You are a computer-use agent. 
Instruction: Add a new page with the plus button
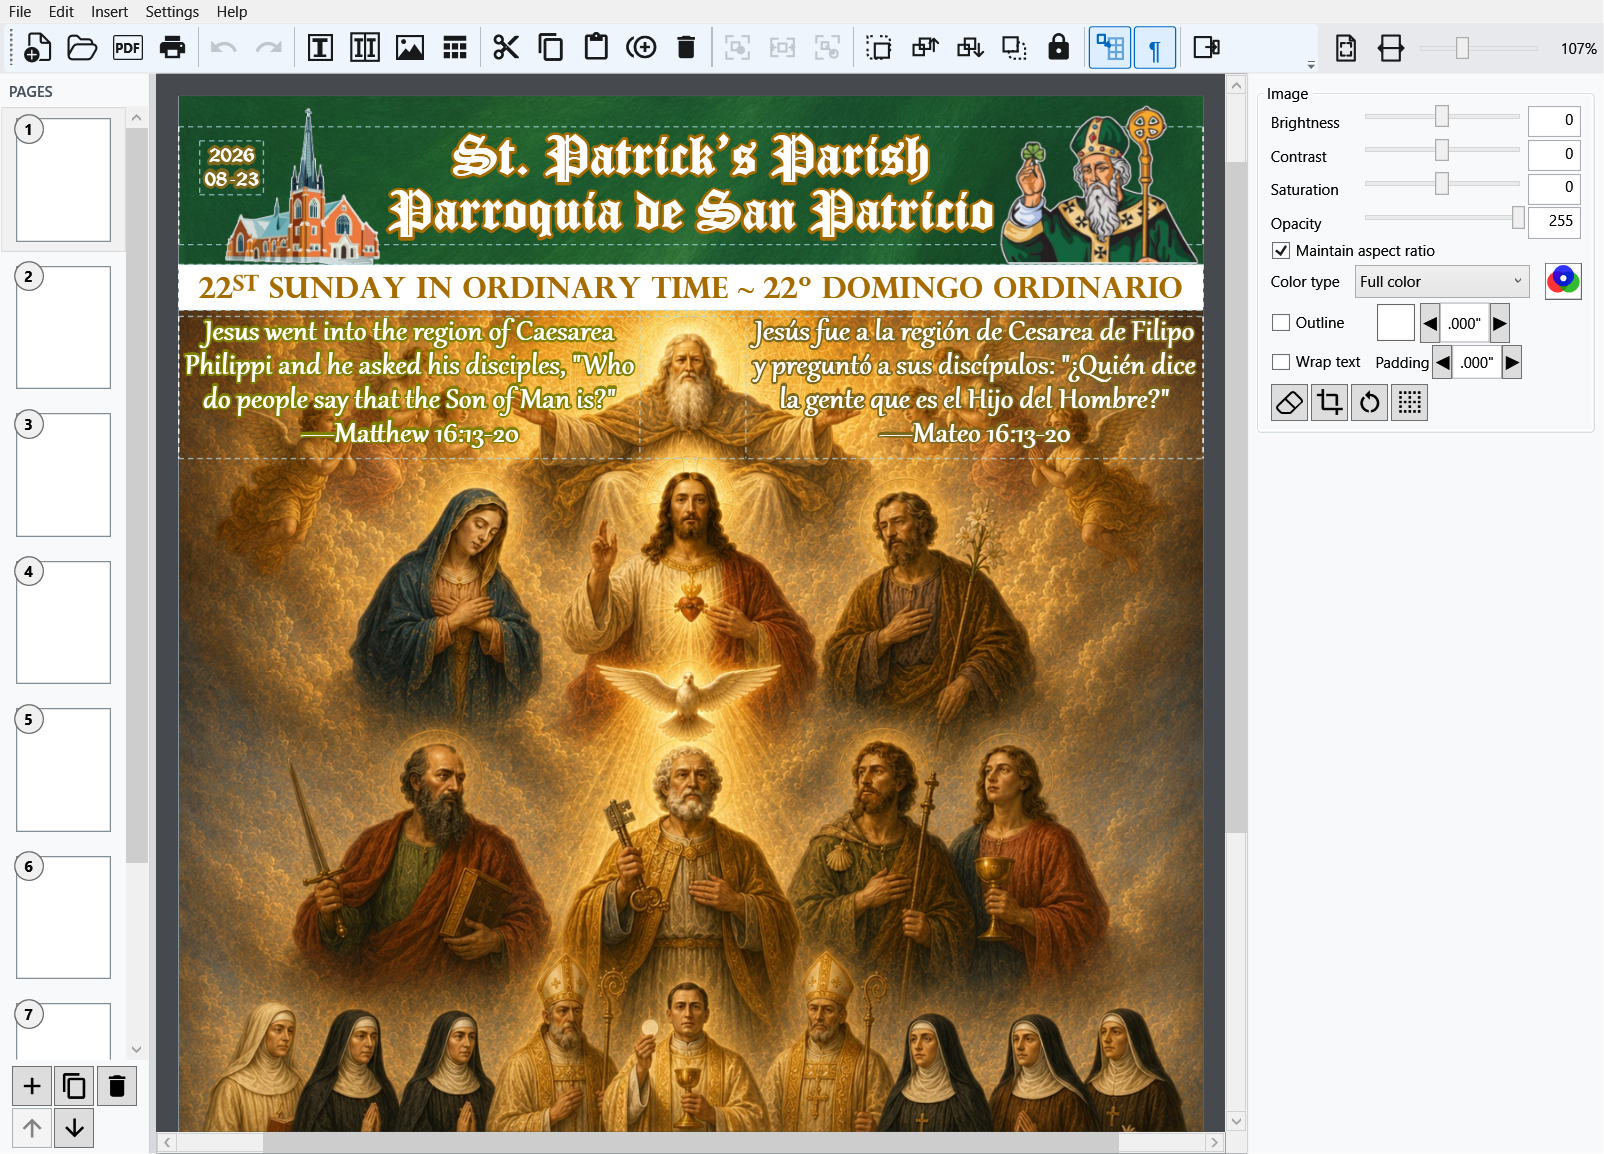pyautogui.click(x=32, y=1086)
